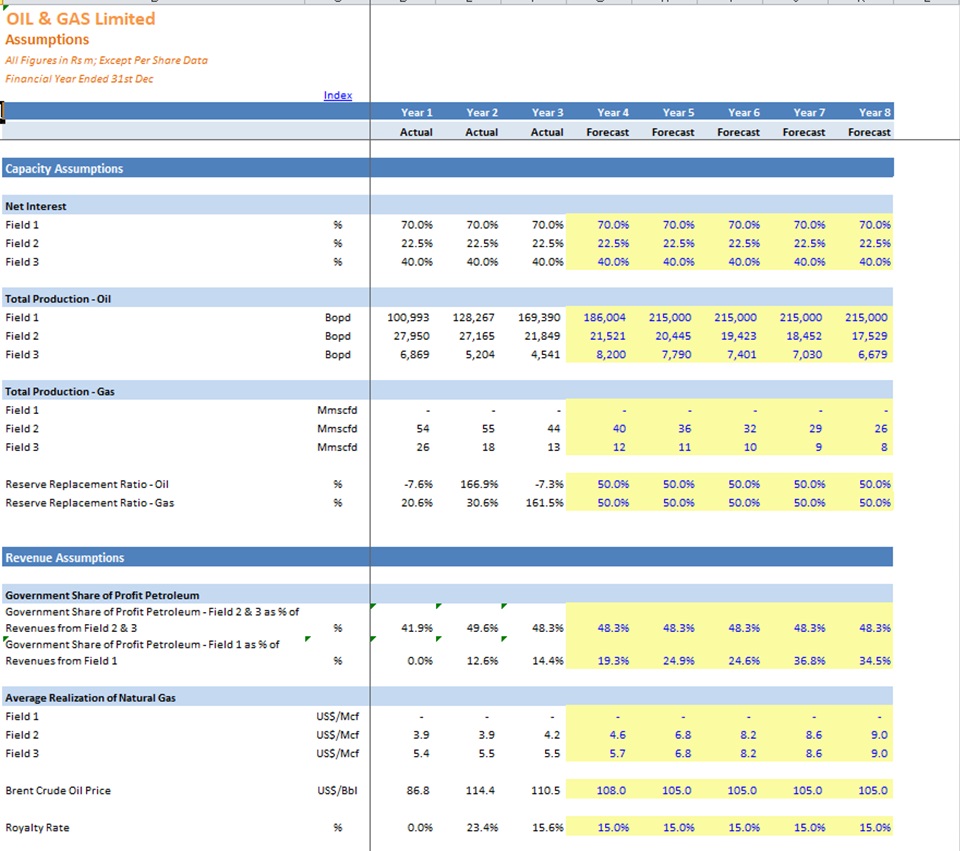960x851 pixels.
Task: Select the Total Production - Oil label
Action: [x=58, y=299]
